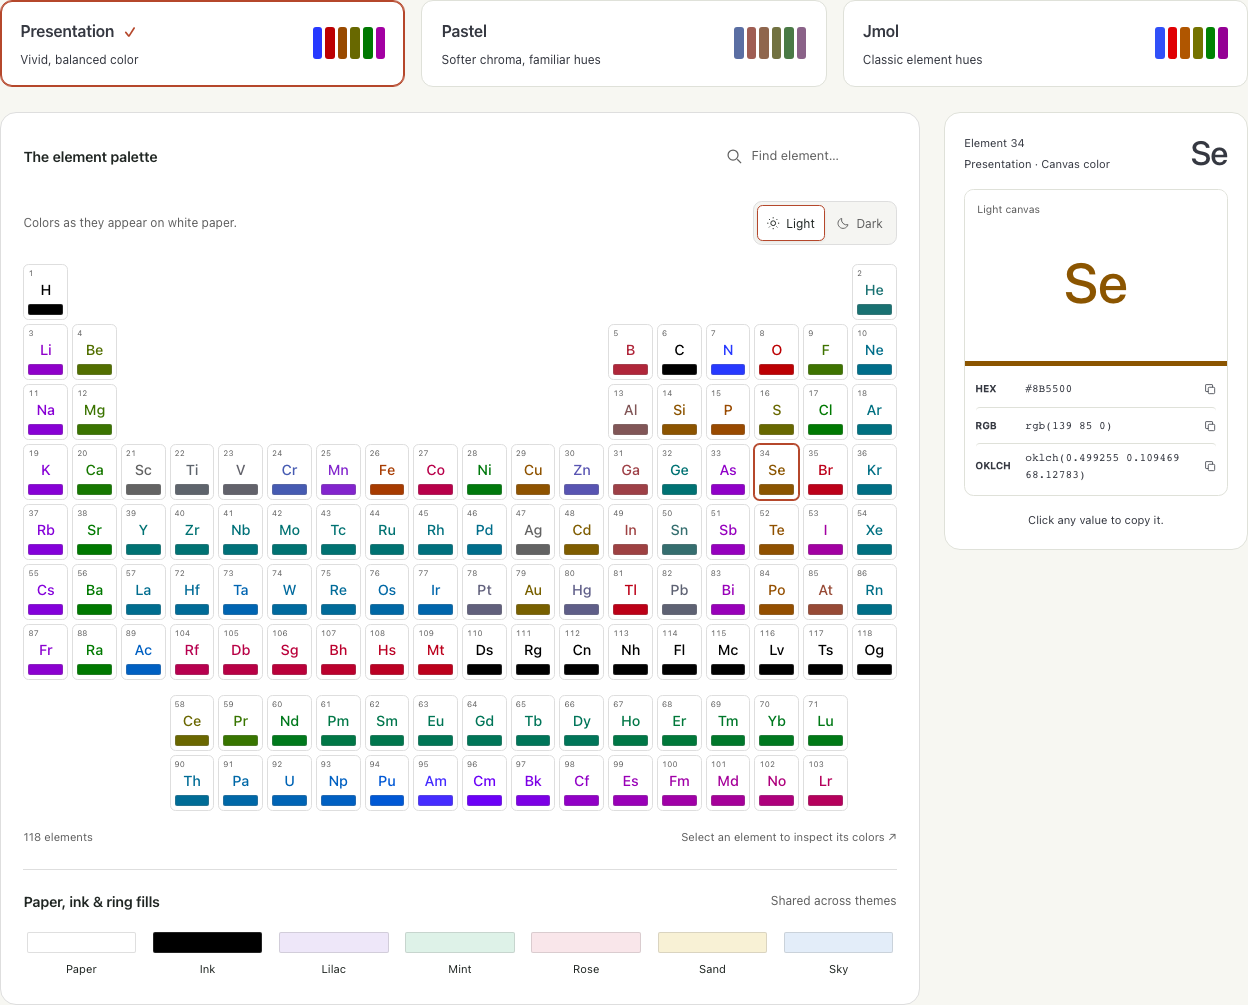Select the Mint fill swatch
Viewport: 1248px width, 1005px height.
(460, 942)
